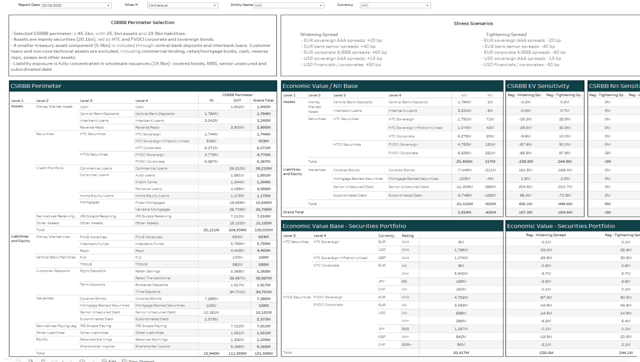
Task: Click the 'IN' column header in CSRBB Perimeter
Action: [x=211, y=100]
